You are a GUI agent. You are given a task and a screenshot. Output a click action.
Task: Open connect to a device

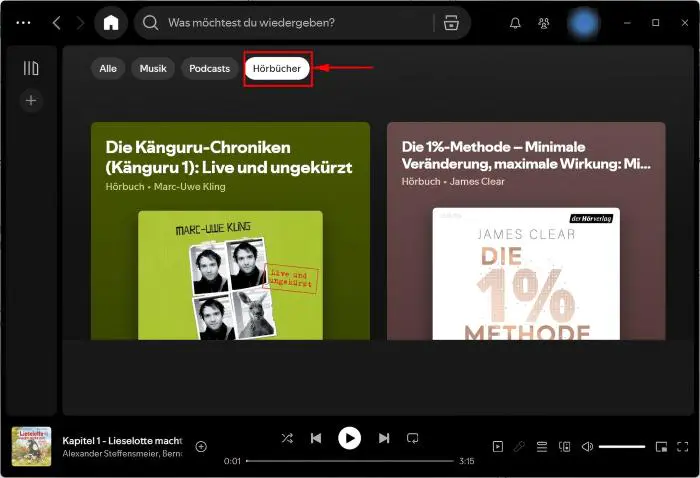[x=565, y=446]
